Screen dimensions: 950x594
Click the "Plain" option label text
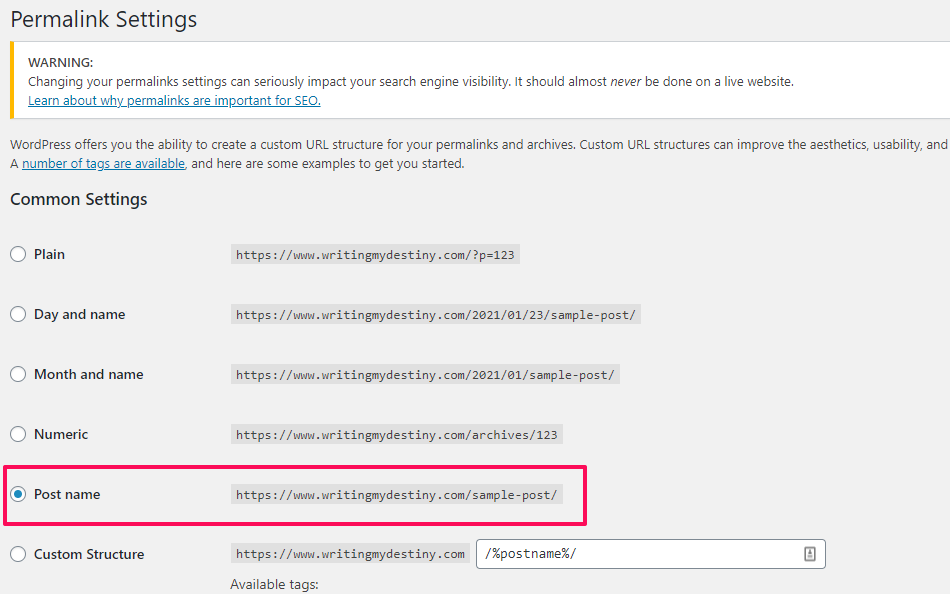[x=49, y=254]
